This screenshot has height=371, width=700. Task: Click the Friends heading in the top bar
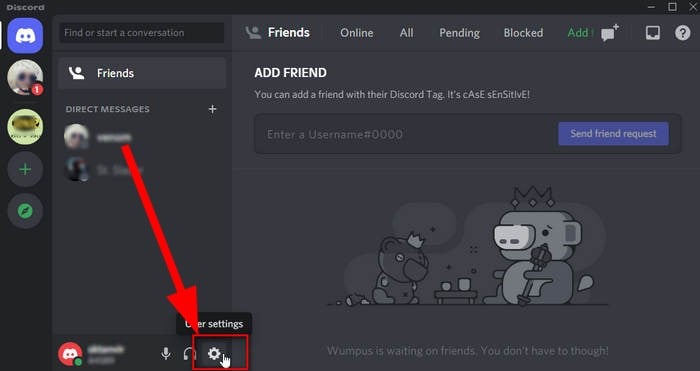point(288,33)
